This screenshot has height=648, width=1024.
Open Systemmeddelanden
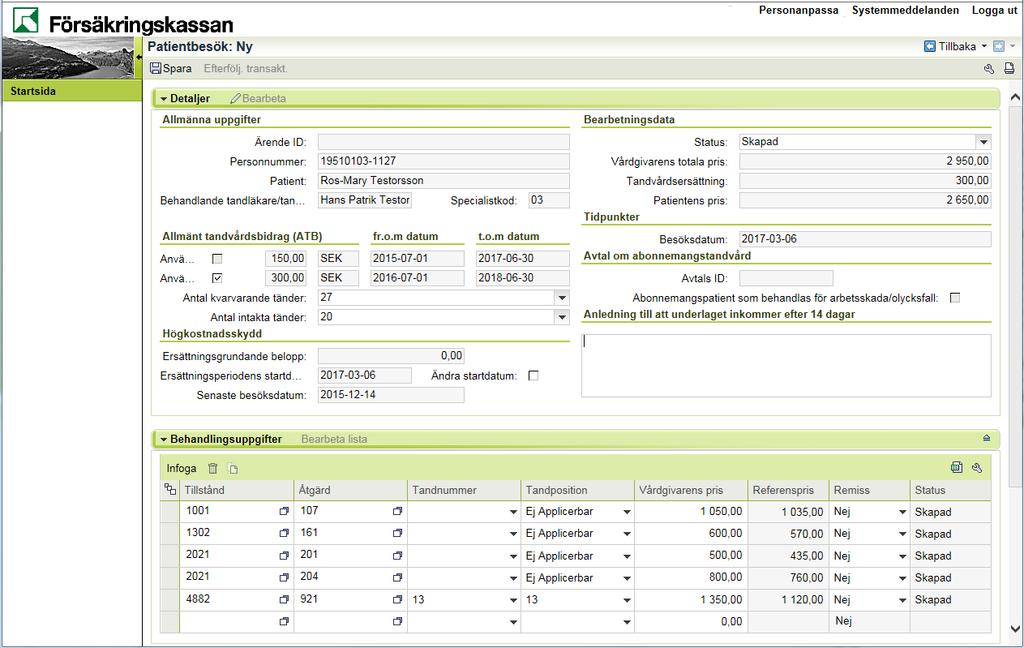[905, 10]
